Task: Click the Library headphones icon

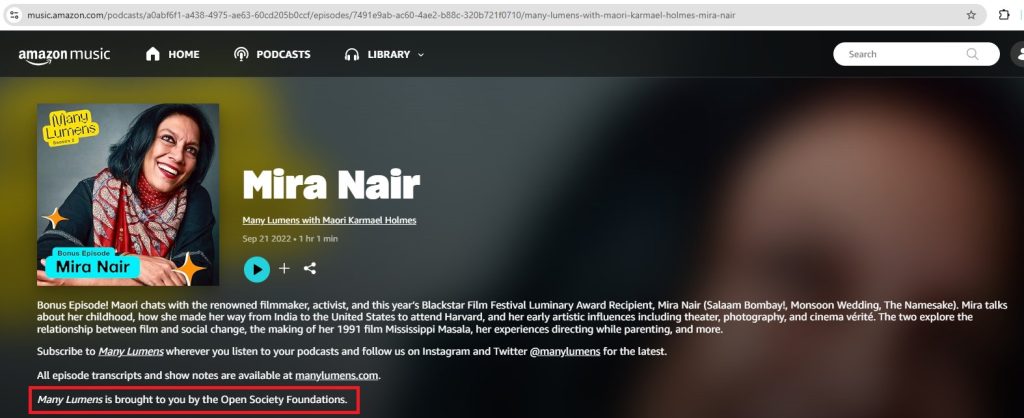Action: (x=351, y=54)
